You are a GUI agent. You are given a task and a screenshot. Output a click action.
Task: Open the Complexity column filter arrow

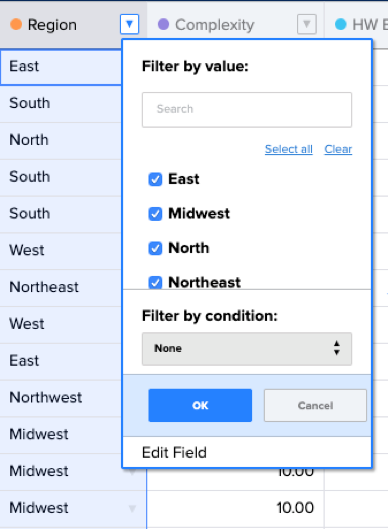point(306,24)
